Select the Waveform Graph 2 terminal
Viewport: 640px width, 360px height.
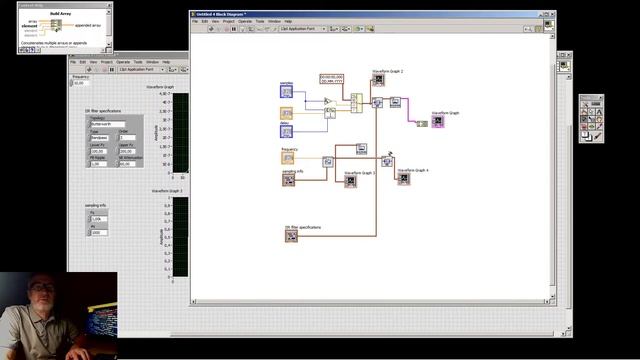tap(378, 80)
